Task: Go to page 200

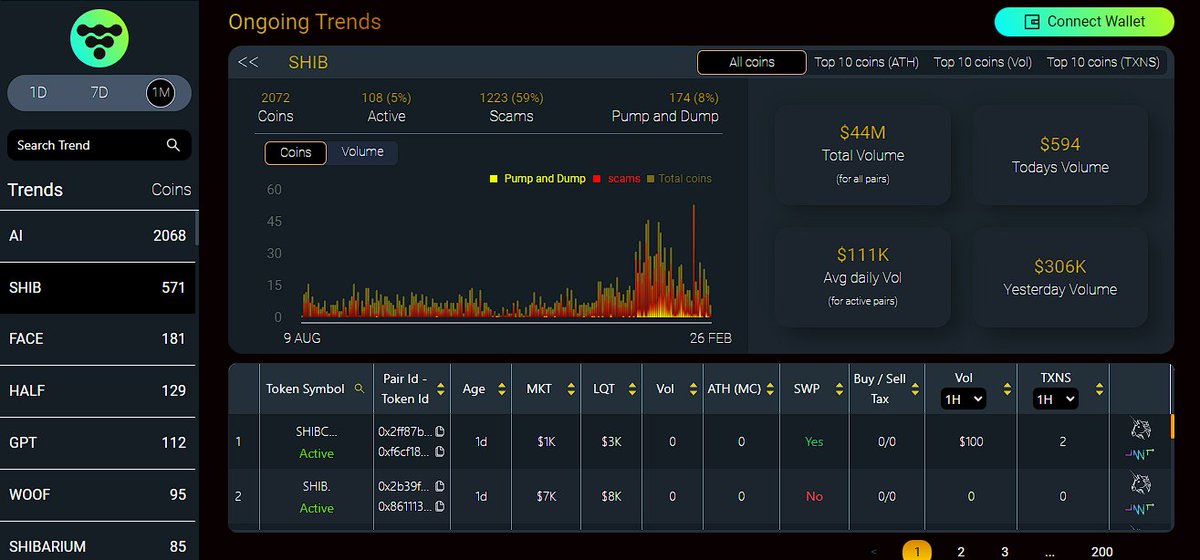Action: [x=1102, y=551]
